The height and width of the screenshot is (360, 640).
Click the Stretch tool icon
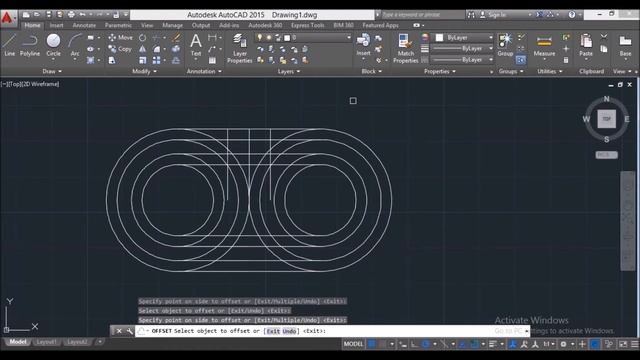[112, 60]
